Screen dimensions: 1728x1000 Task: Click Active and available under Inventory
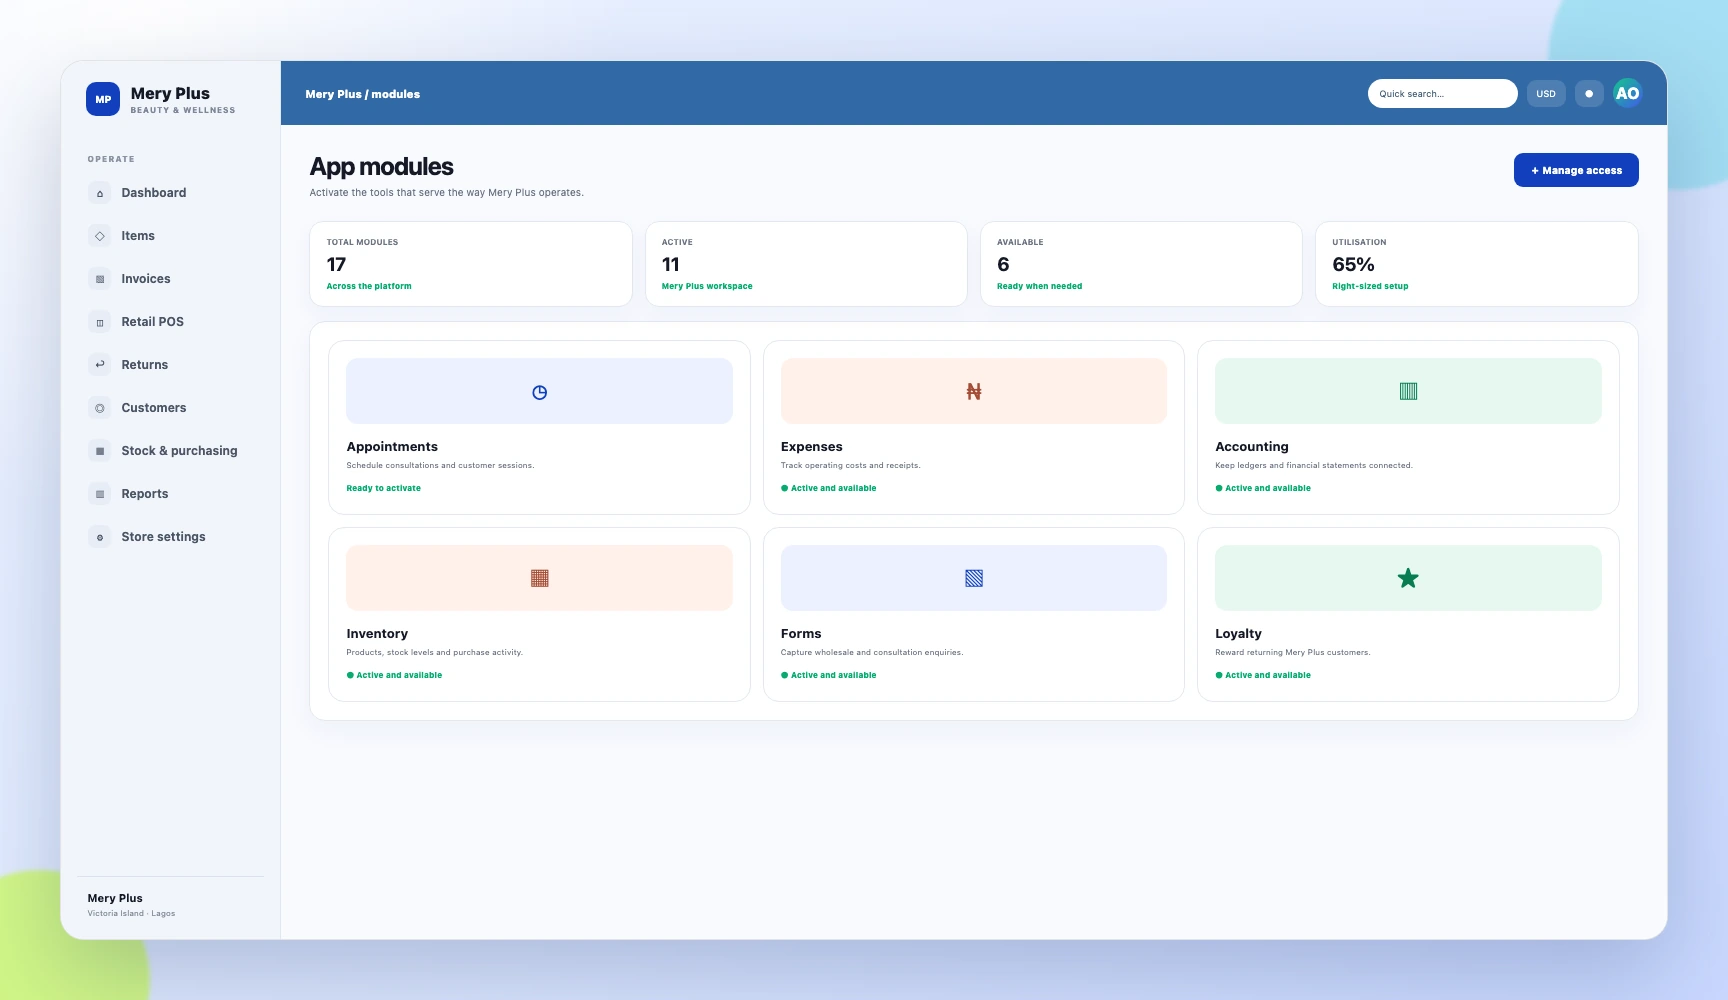click(x=395, y=675)
